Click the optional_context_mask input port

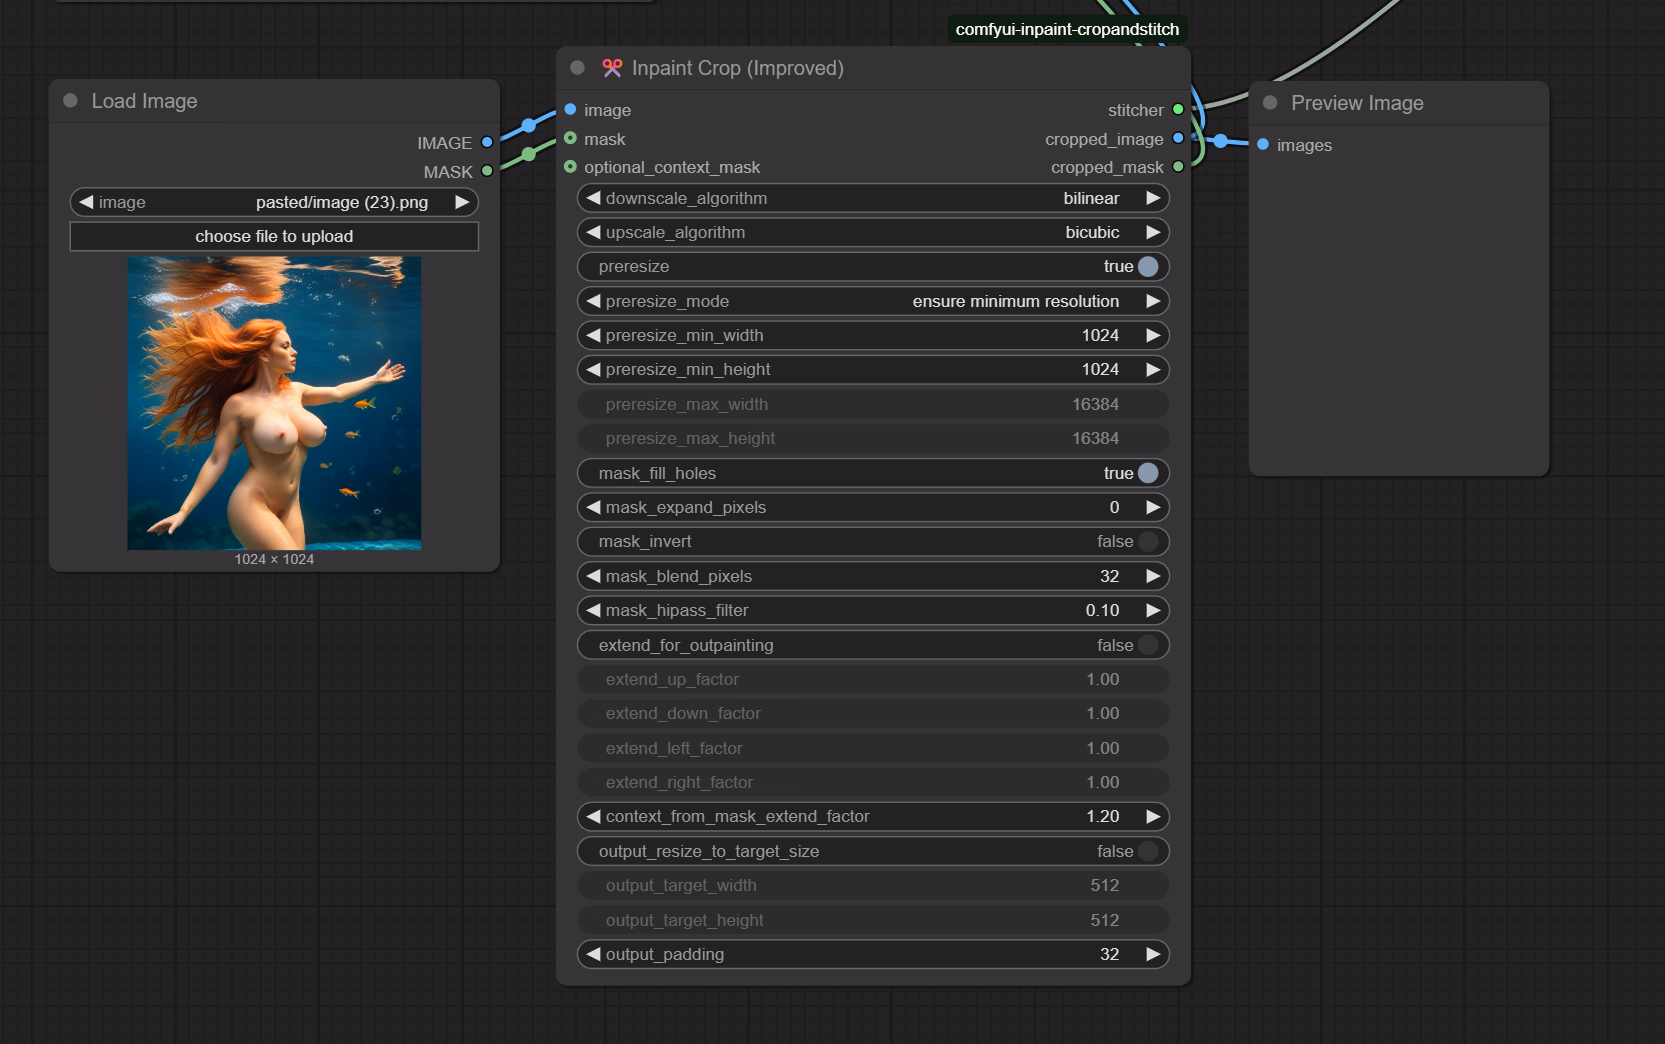570,167
